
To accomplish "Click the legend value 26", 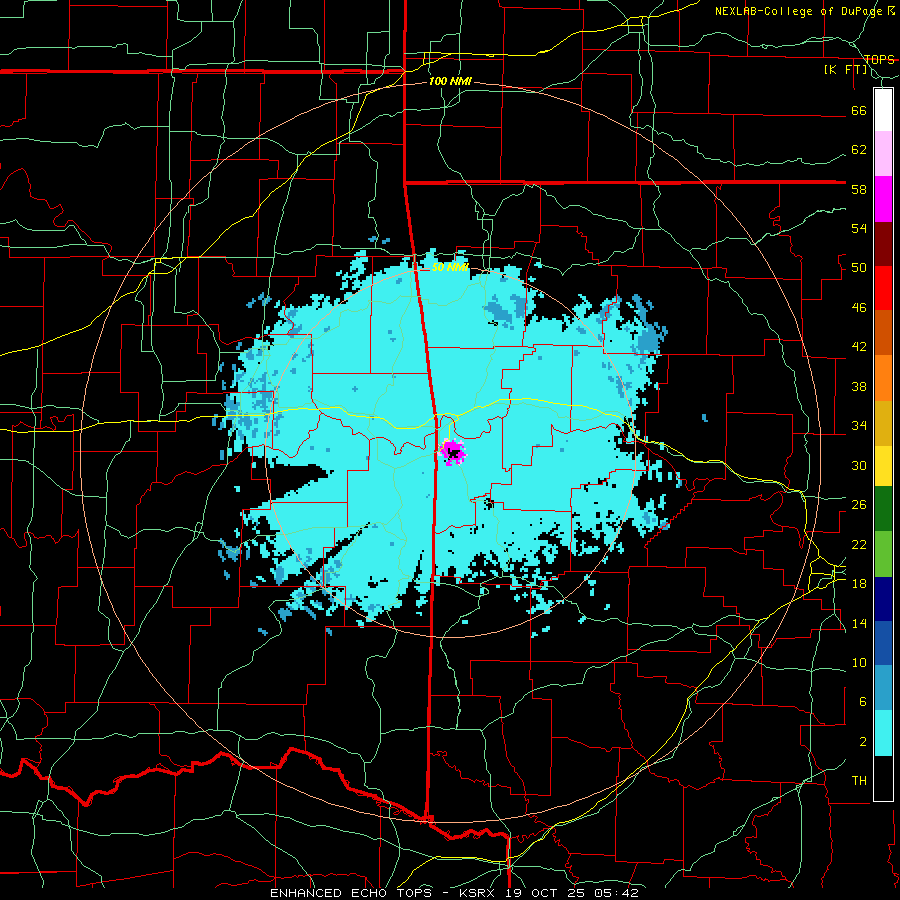I will tap(859, 505).
